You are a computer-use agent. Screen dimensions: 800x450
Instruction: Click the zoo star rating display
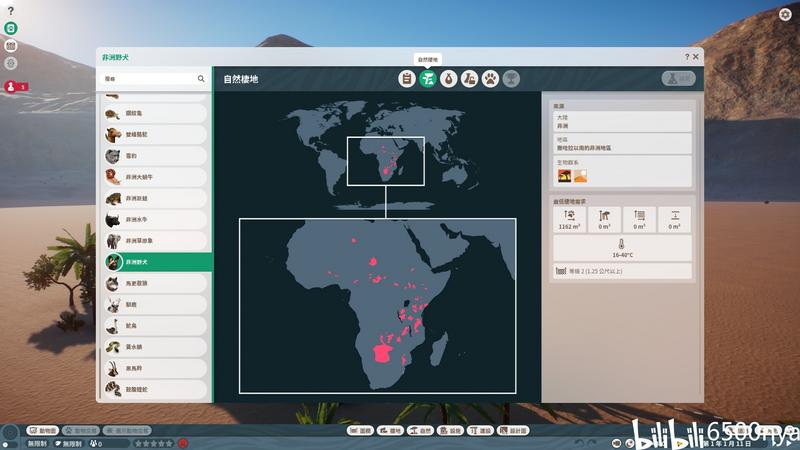click(154, 444)
